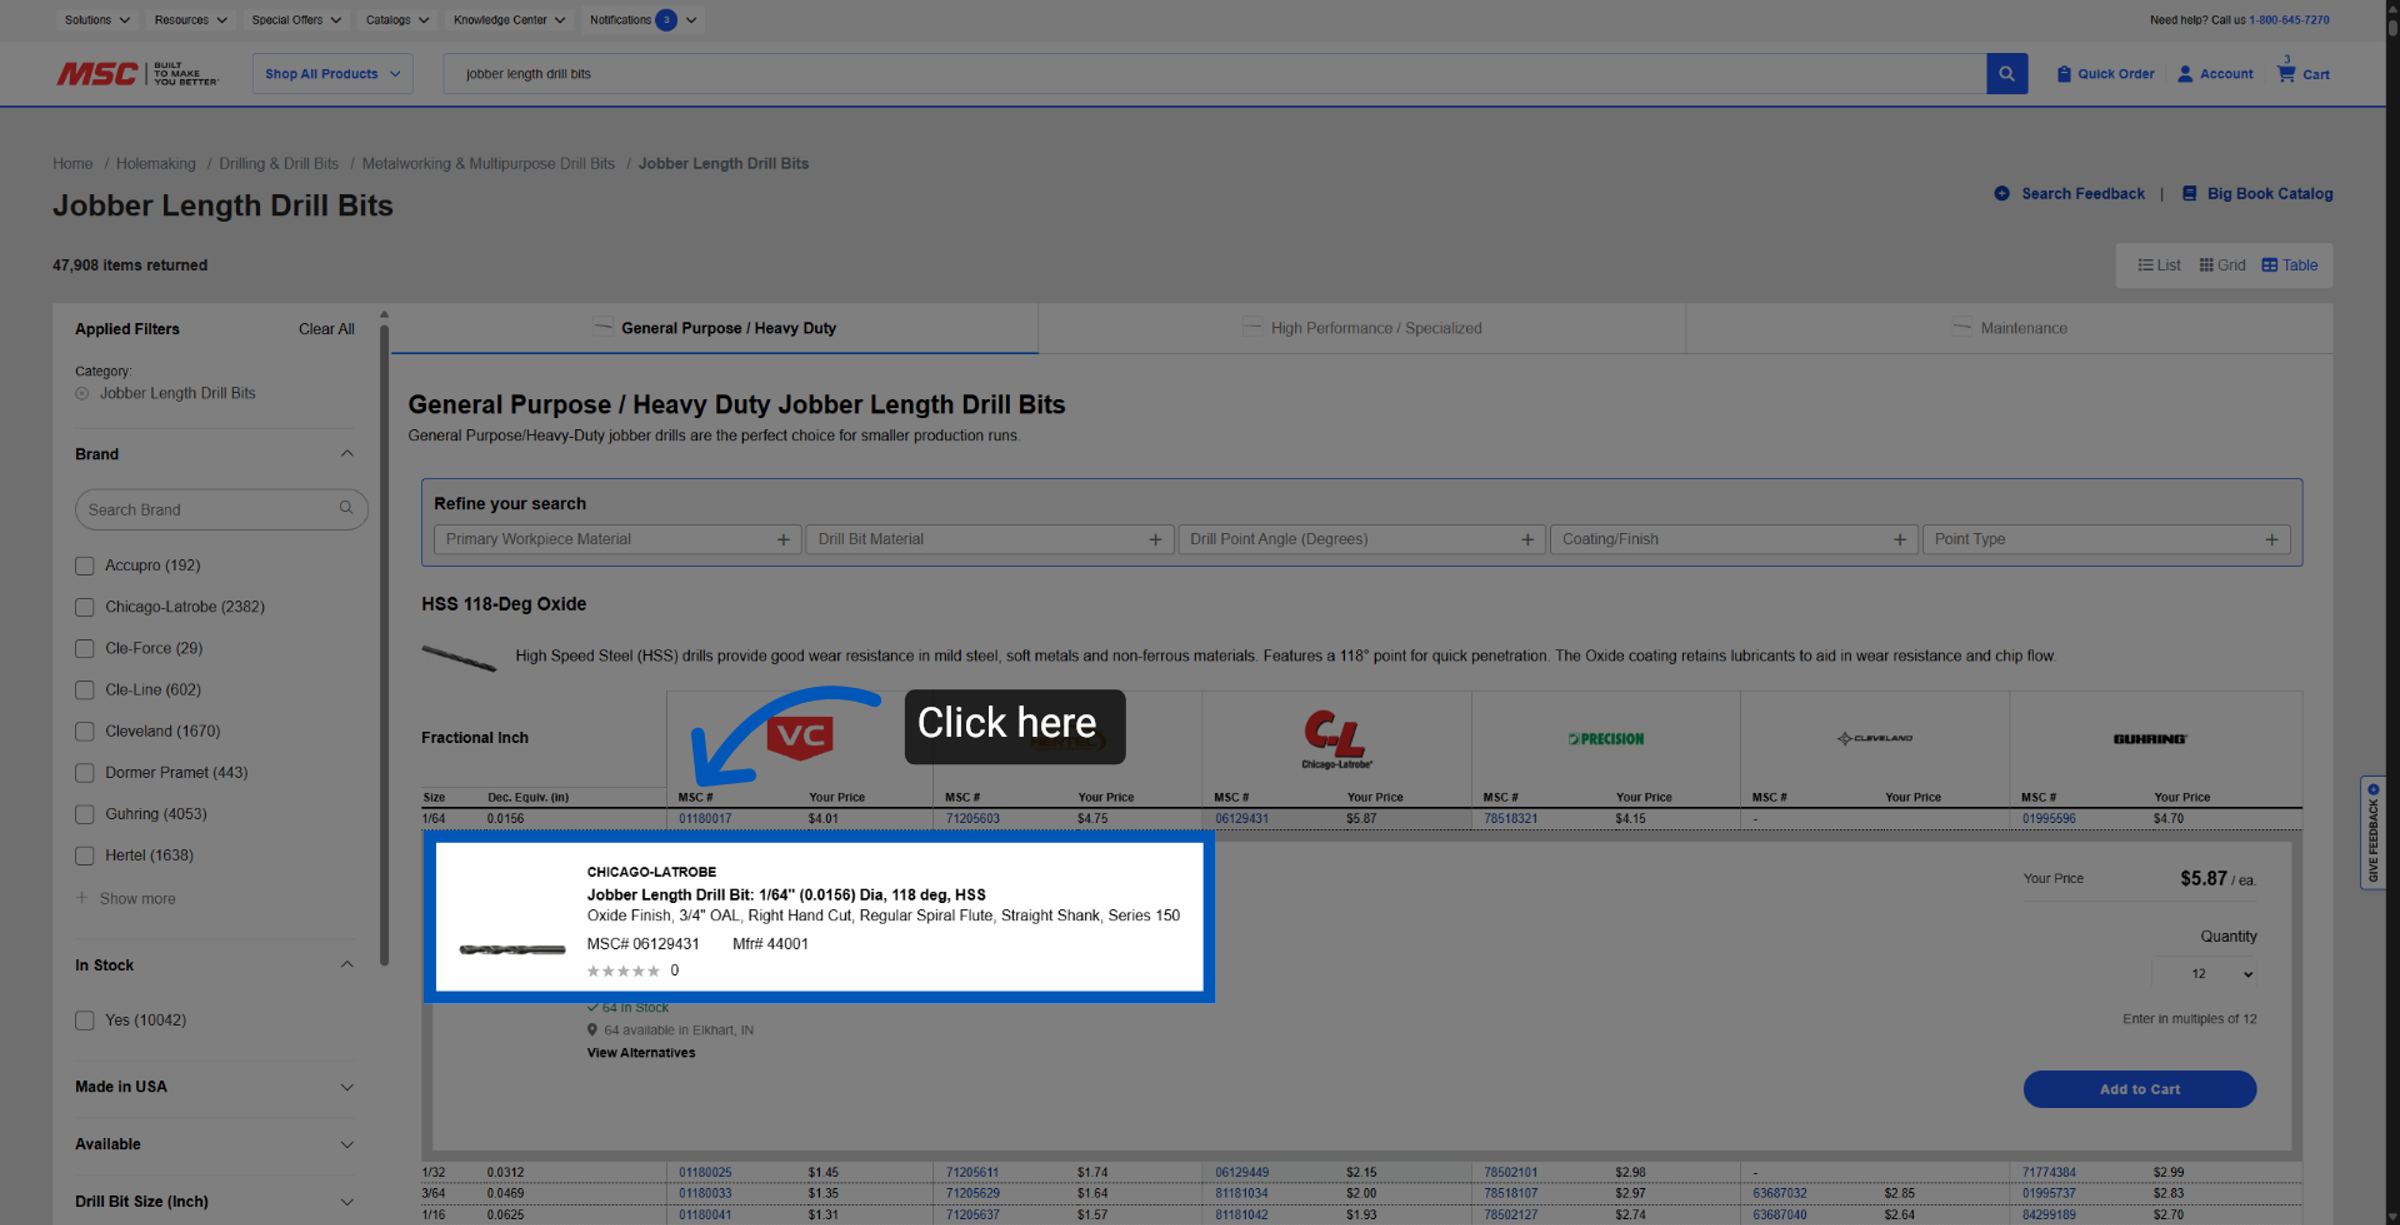
Task: Click View Alternatives link
Action: (641, 1052)
